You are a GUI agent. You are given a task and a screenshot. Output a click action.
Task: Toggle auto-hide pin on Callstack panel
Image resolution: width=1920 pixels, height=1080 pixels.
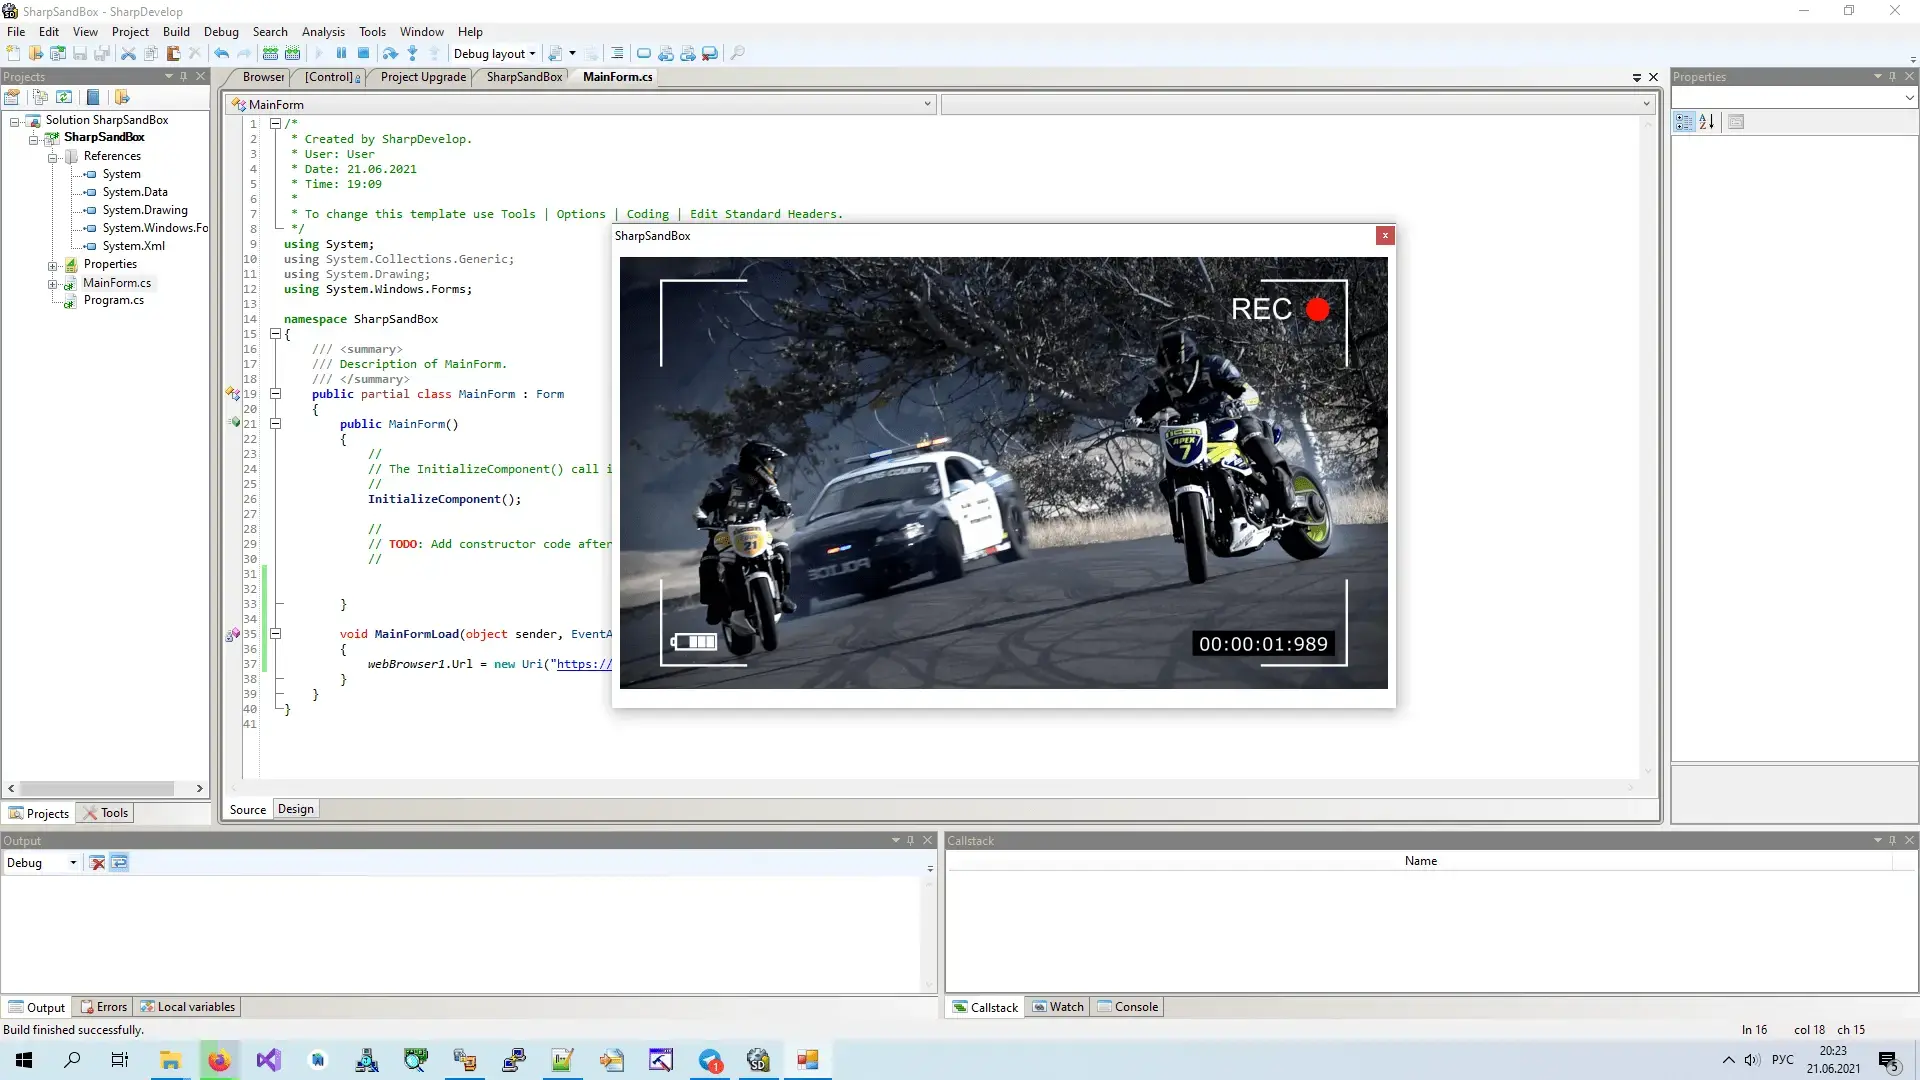(x=1893, y=840)
